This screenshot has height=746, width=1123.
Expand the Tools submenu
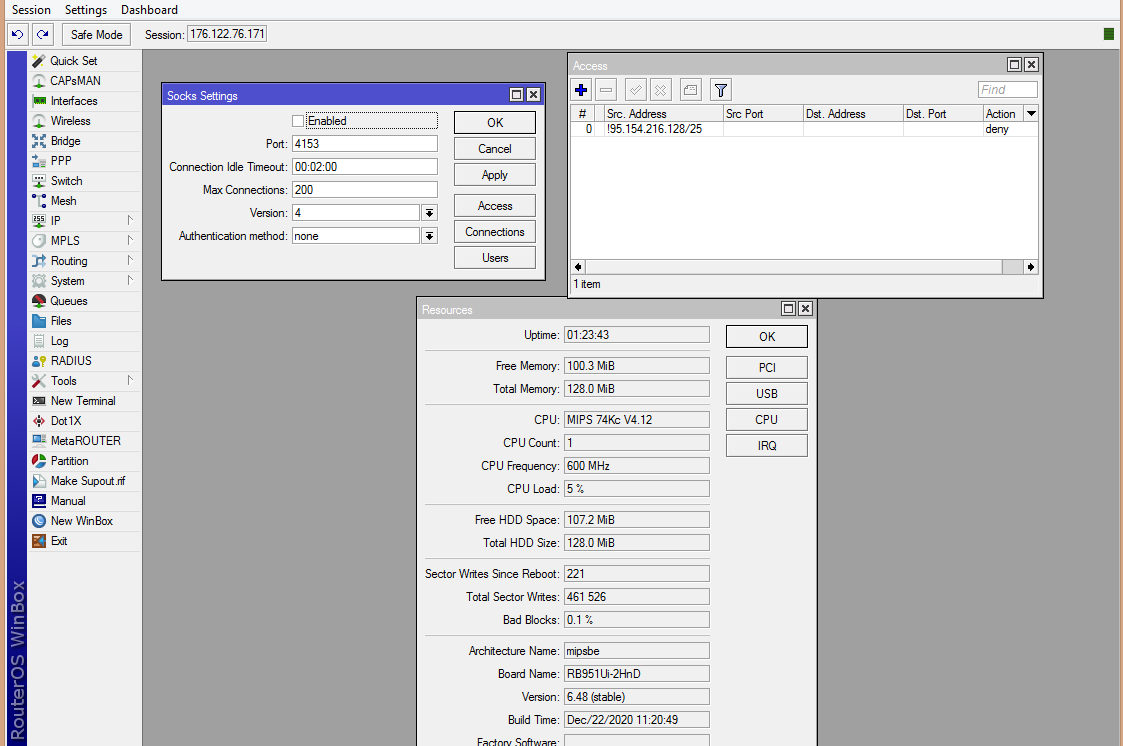pyautogui.click(x=130, y=381)
